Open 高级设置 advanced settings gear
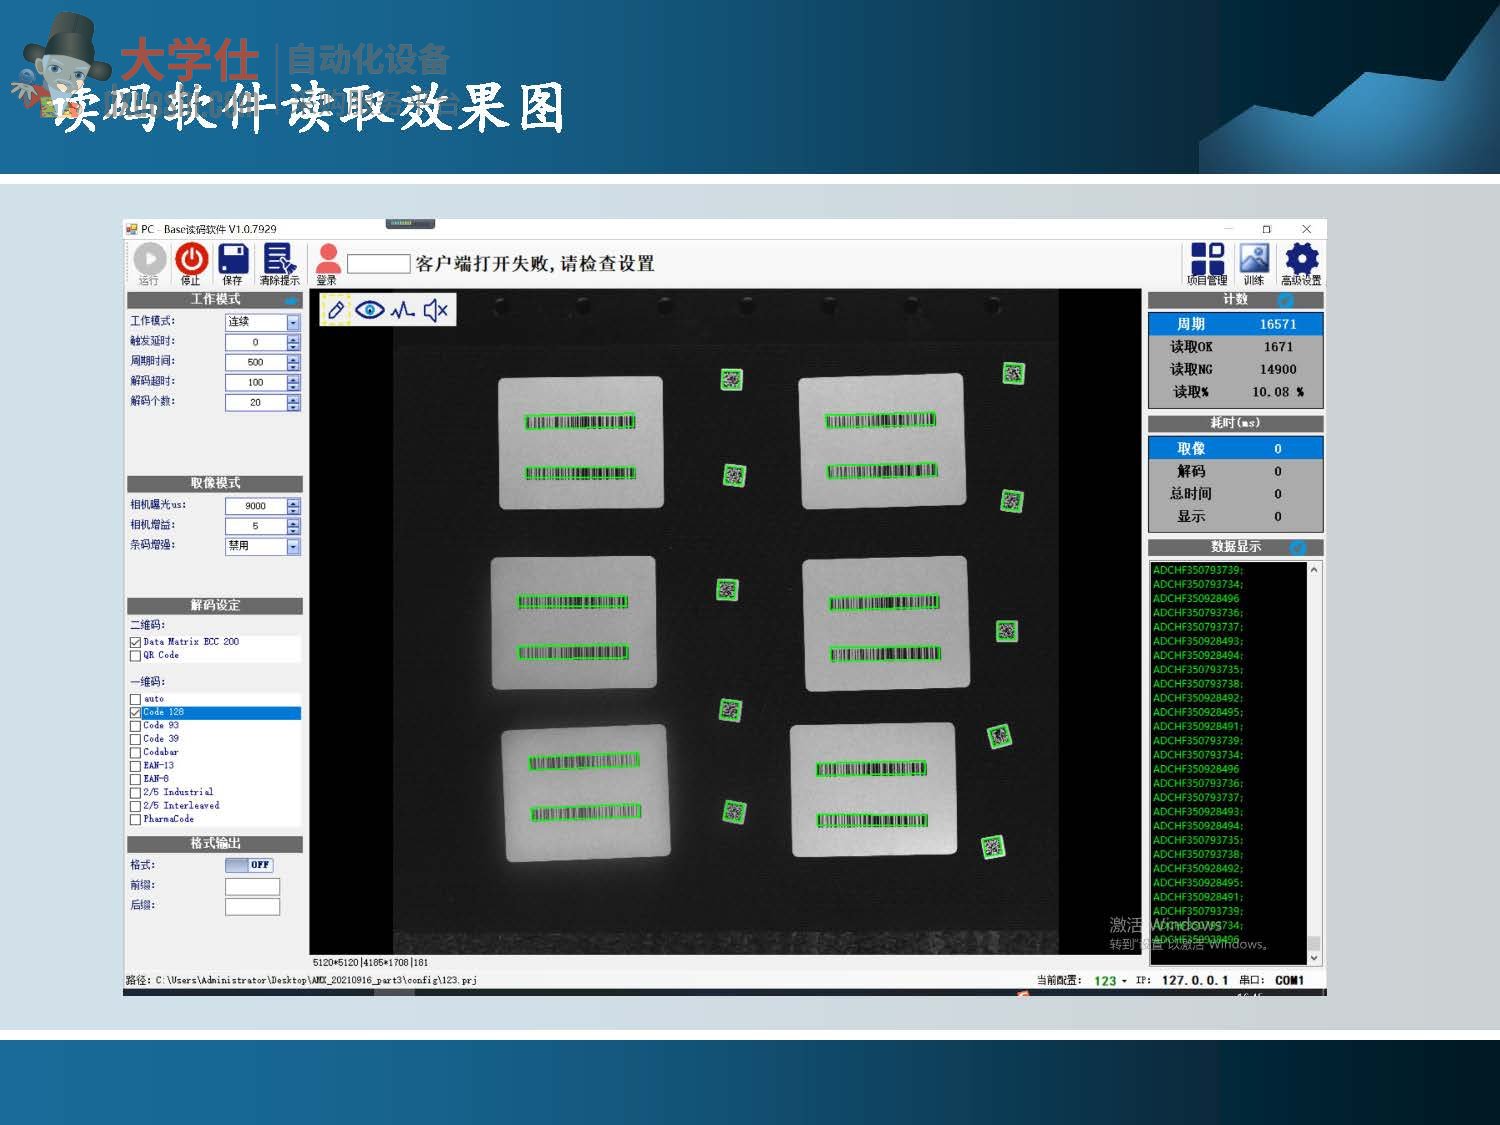Screen dimensions: 1500x1125 coord(1301,258)
